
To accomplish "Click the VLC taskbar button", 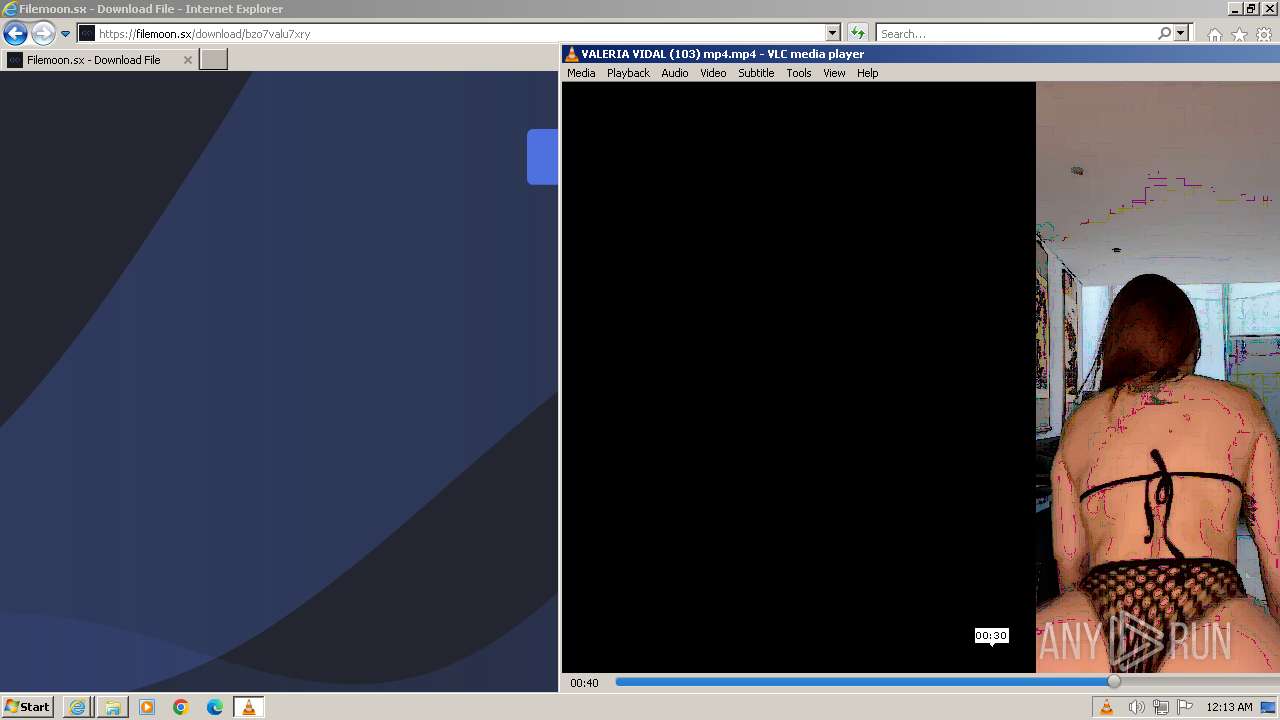I will [x=248, y=707].
